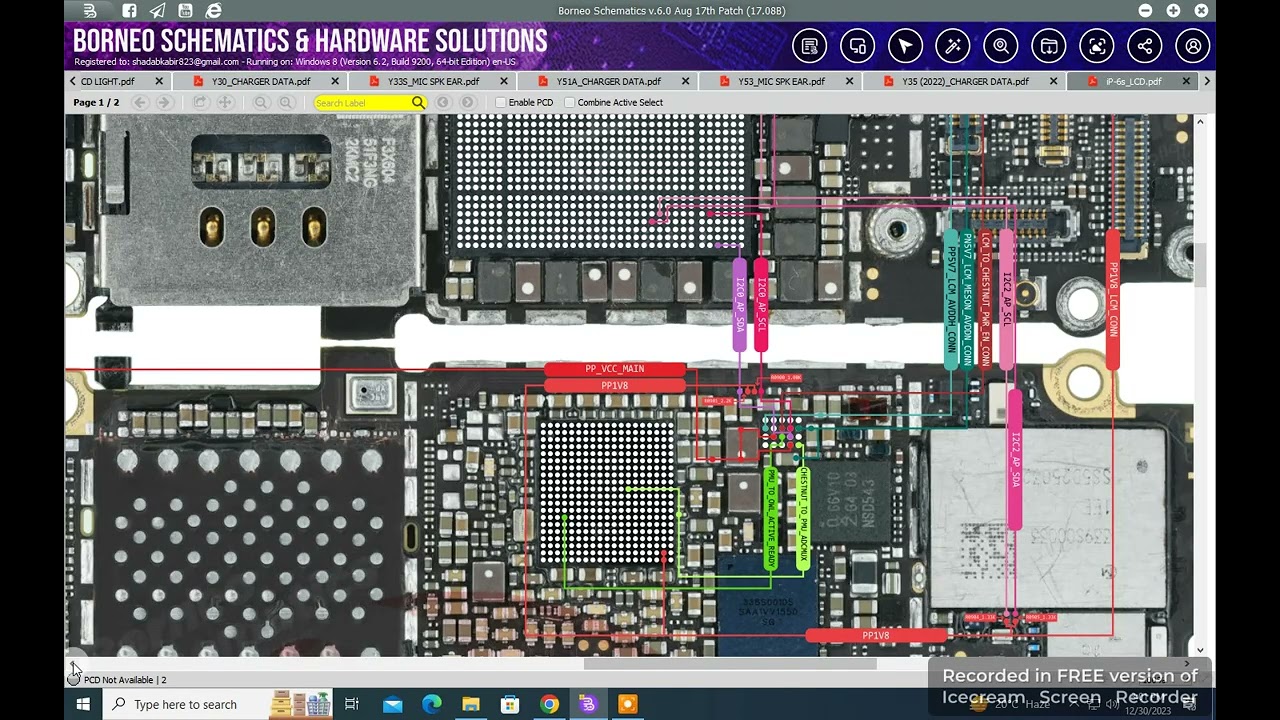Jump to previous search result
The image size is (1280, 720).
[x=443, y=102]
